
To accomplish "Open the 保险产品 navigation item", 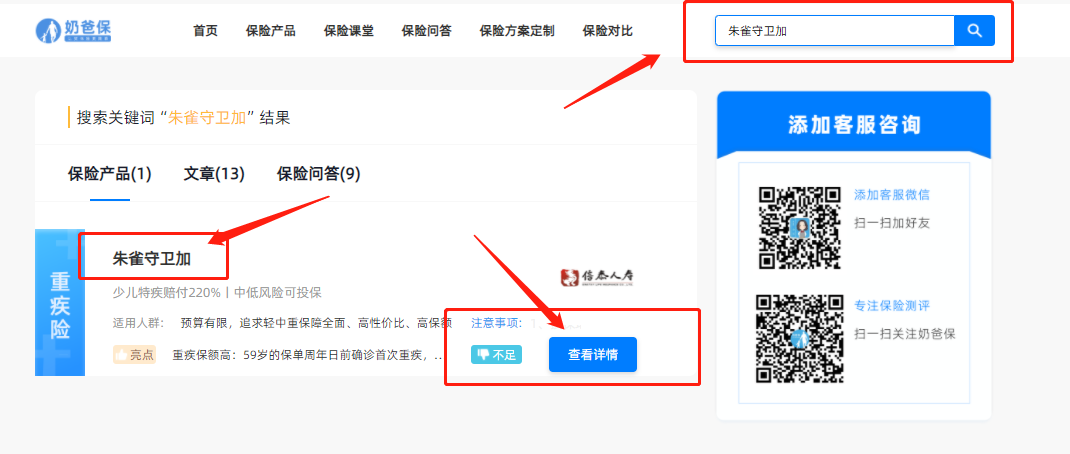I will point(270,31).
